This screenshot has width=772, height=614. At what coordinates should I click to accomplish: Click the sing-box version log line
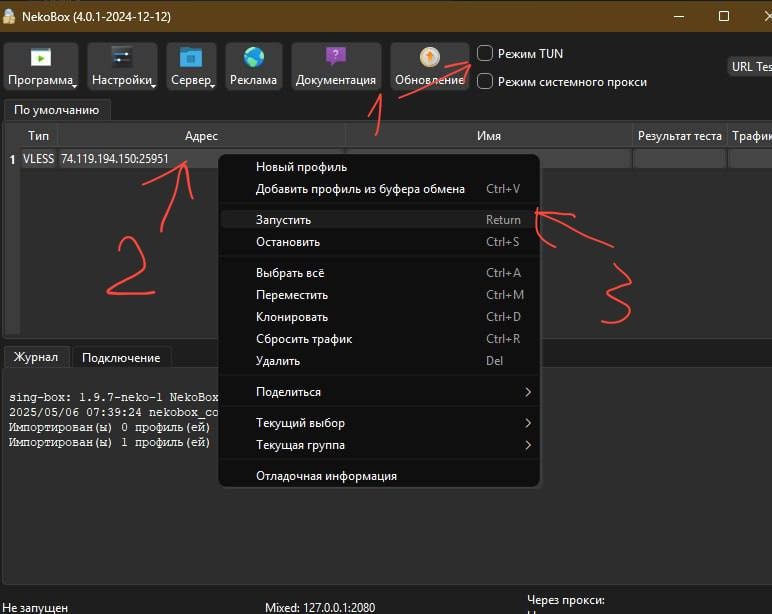pos(114,397)
